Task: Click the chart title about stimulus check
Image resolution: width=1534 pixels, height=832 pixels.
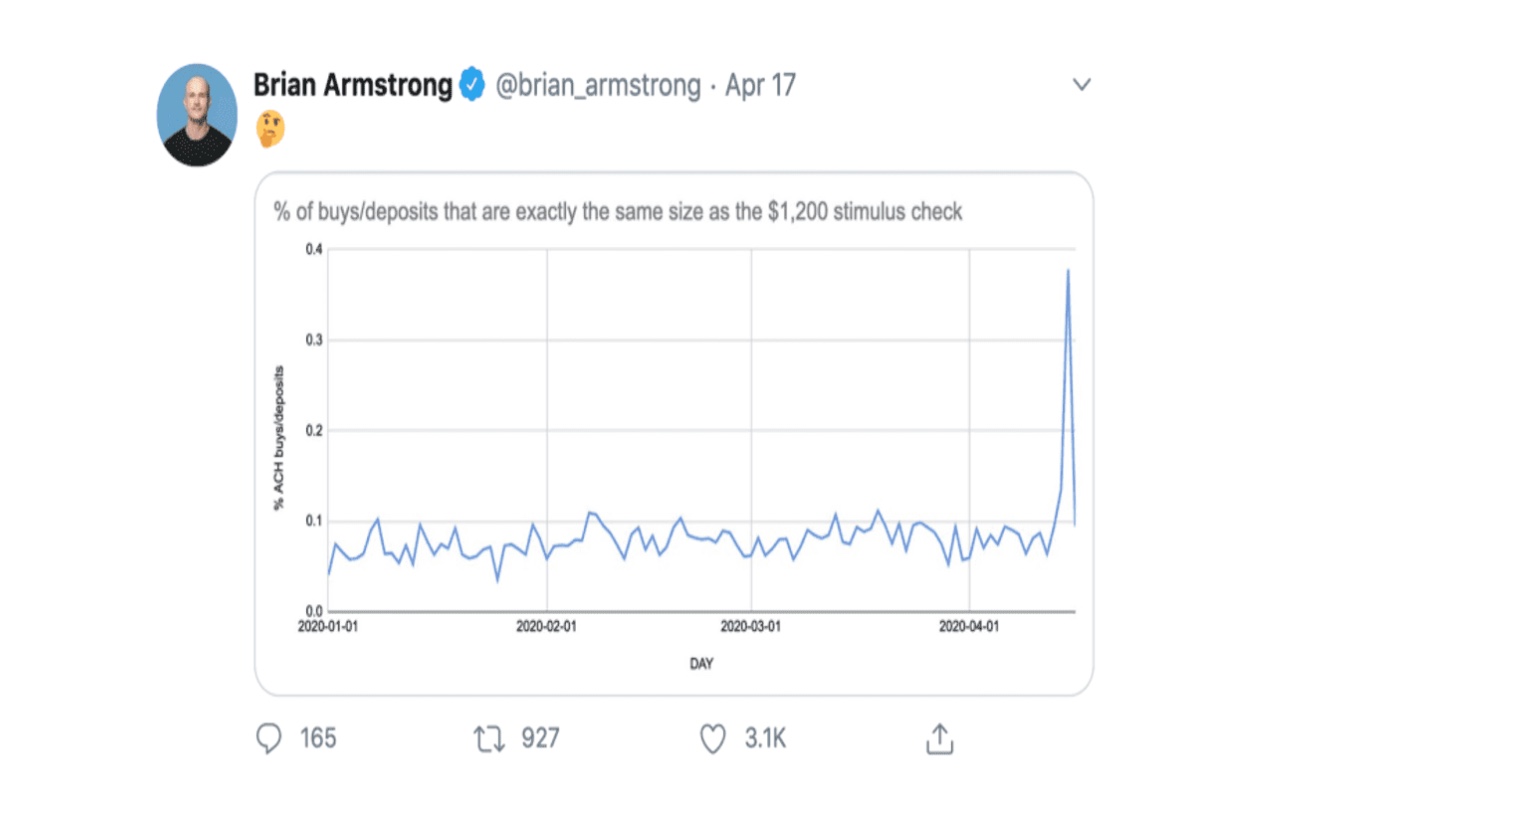Action: 618,212
